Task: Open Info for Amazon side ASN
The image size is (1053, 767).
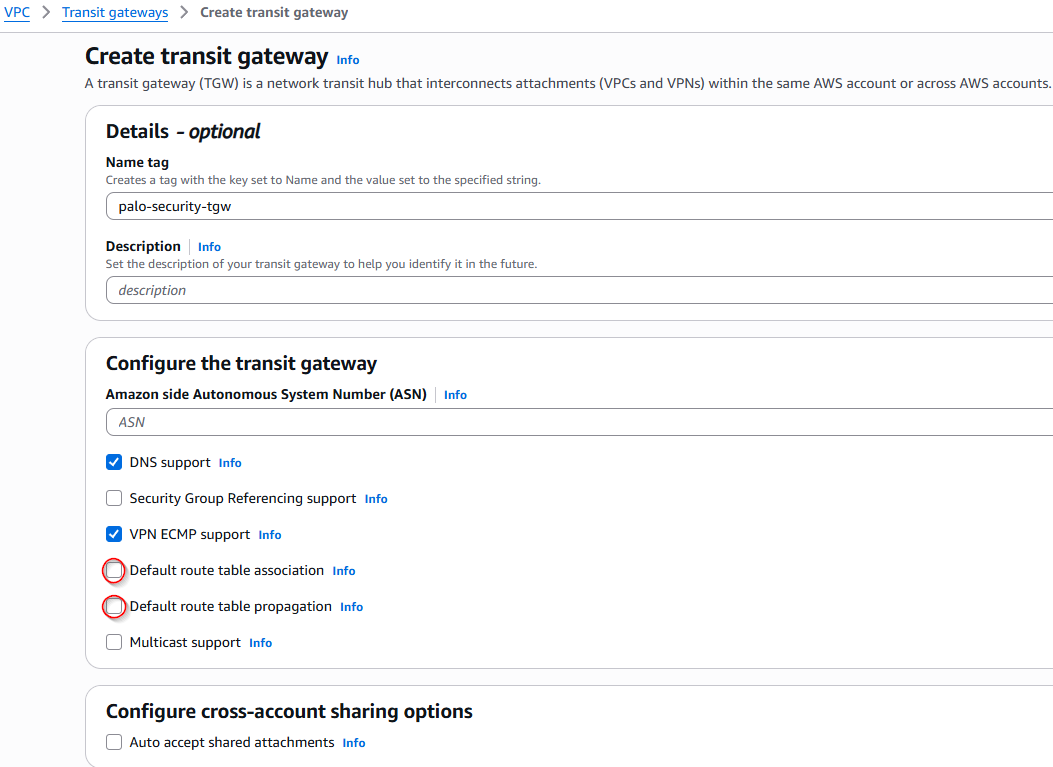Action: [455, 395]
